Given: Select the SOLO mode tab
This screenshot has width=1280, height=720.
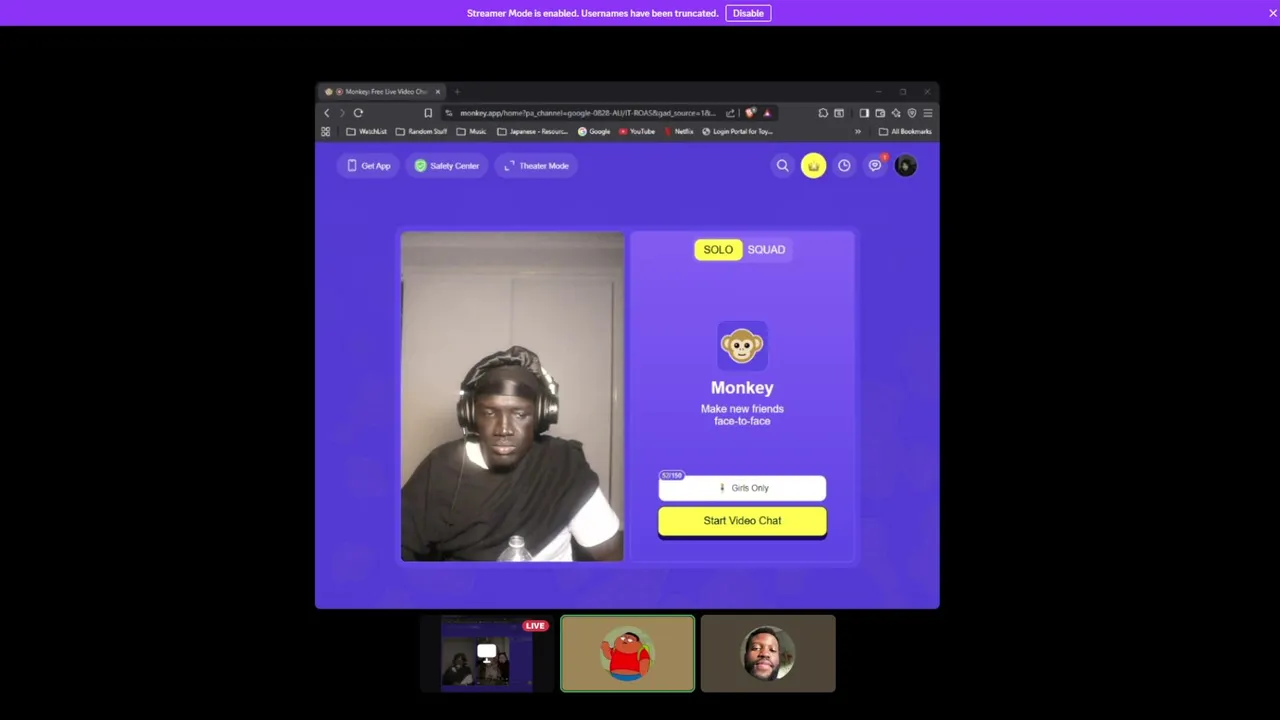Looking at the screenshot, I should coord(718,250).
